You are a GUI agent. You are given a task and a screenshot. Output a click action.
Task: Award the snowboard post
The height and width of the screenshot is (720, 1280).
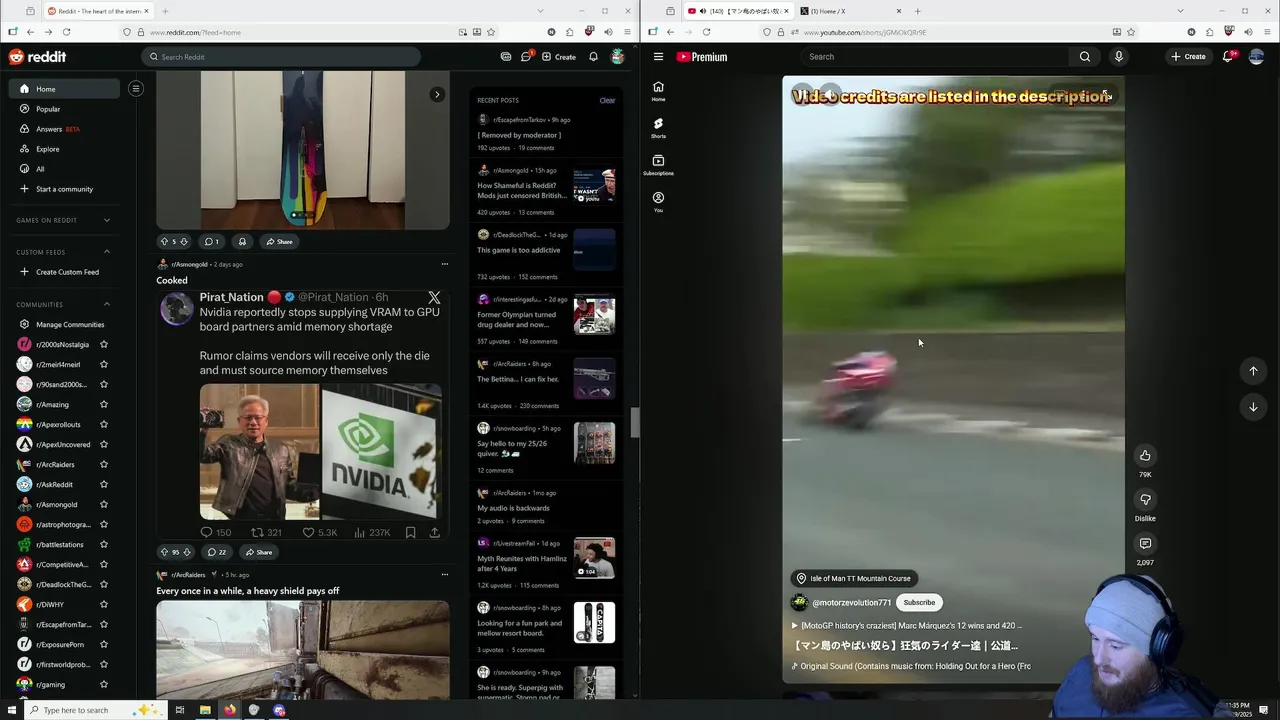pyautogui.click(x=242, y=242)
